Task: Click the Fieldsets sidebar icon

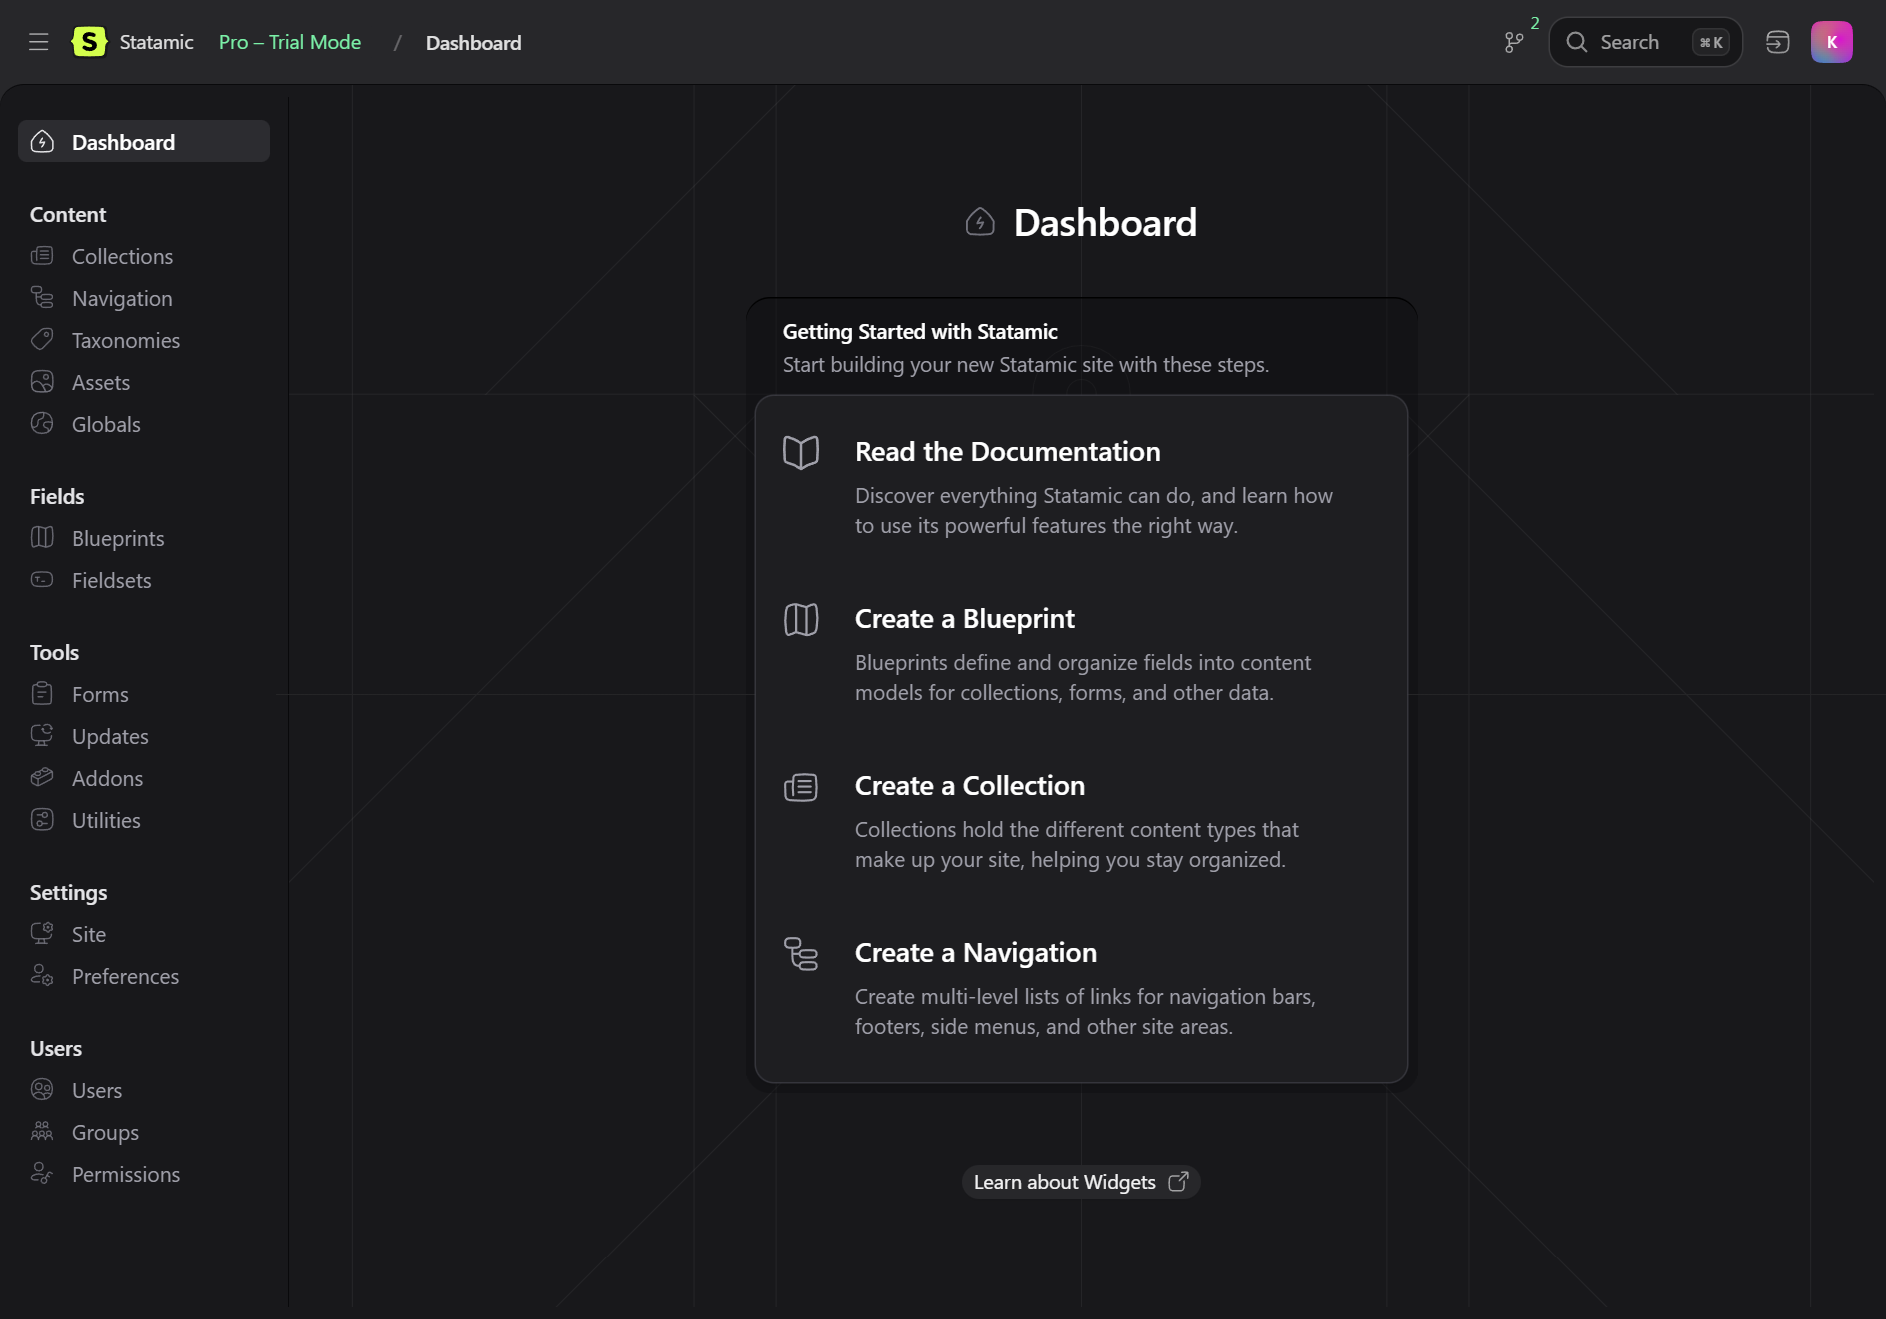Action: tap(42, 580)
